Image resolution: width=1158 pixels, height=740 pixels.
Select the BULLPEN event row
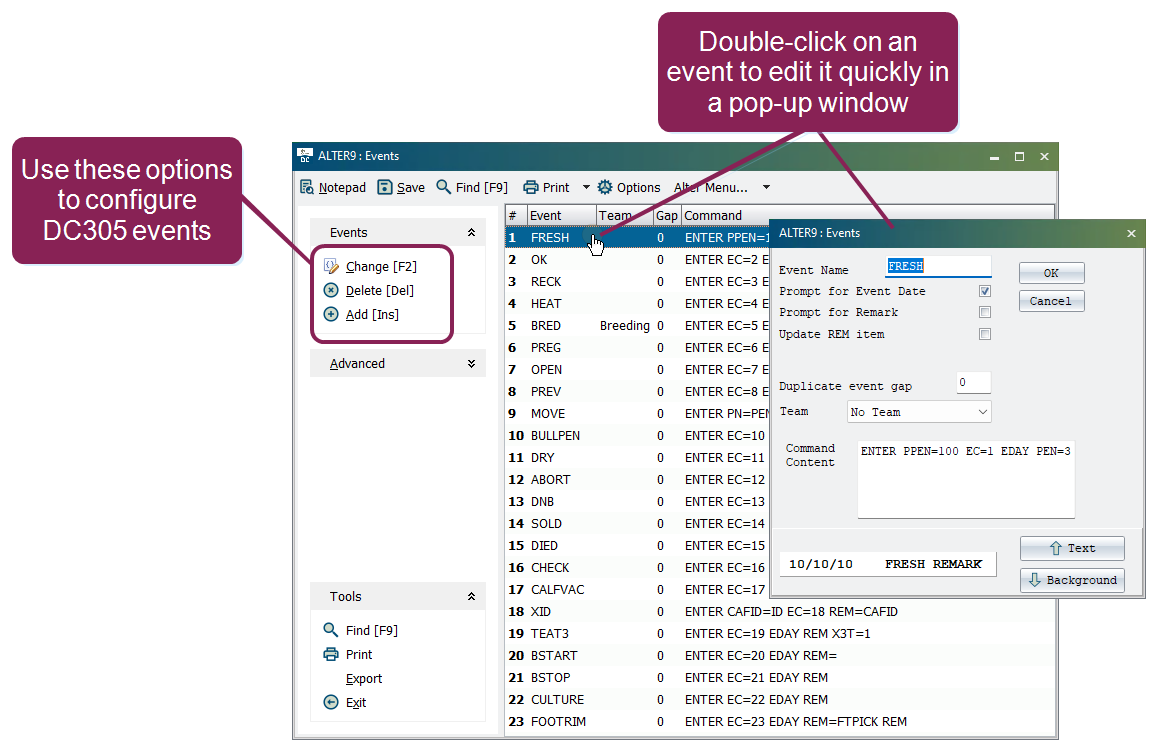[637, 436]
